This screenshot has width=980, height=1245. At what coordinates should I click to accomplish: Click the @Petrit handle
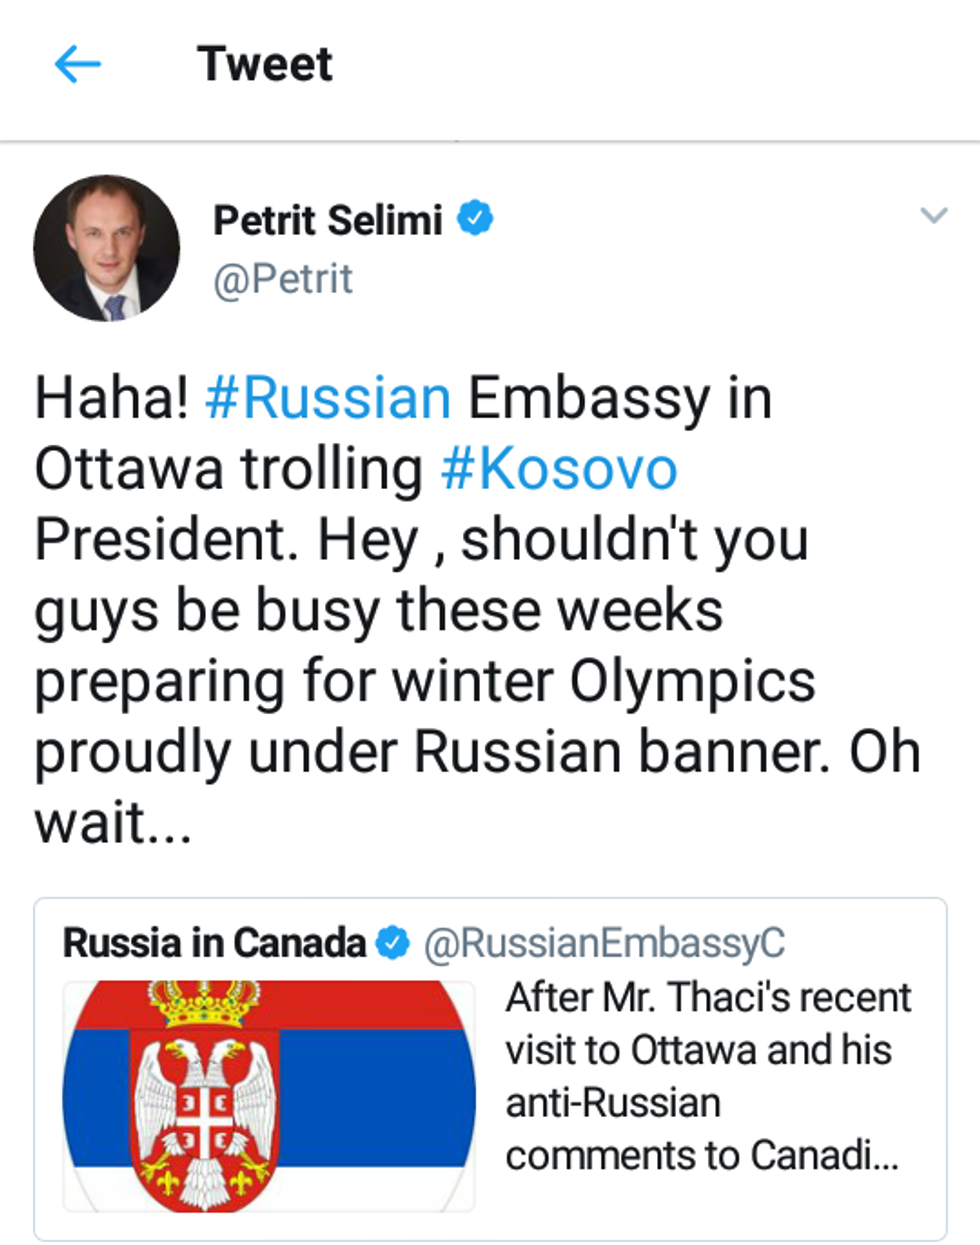click(x=282, y=279)
